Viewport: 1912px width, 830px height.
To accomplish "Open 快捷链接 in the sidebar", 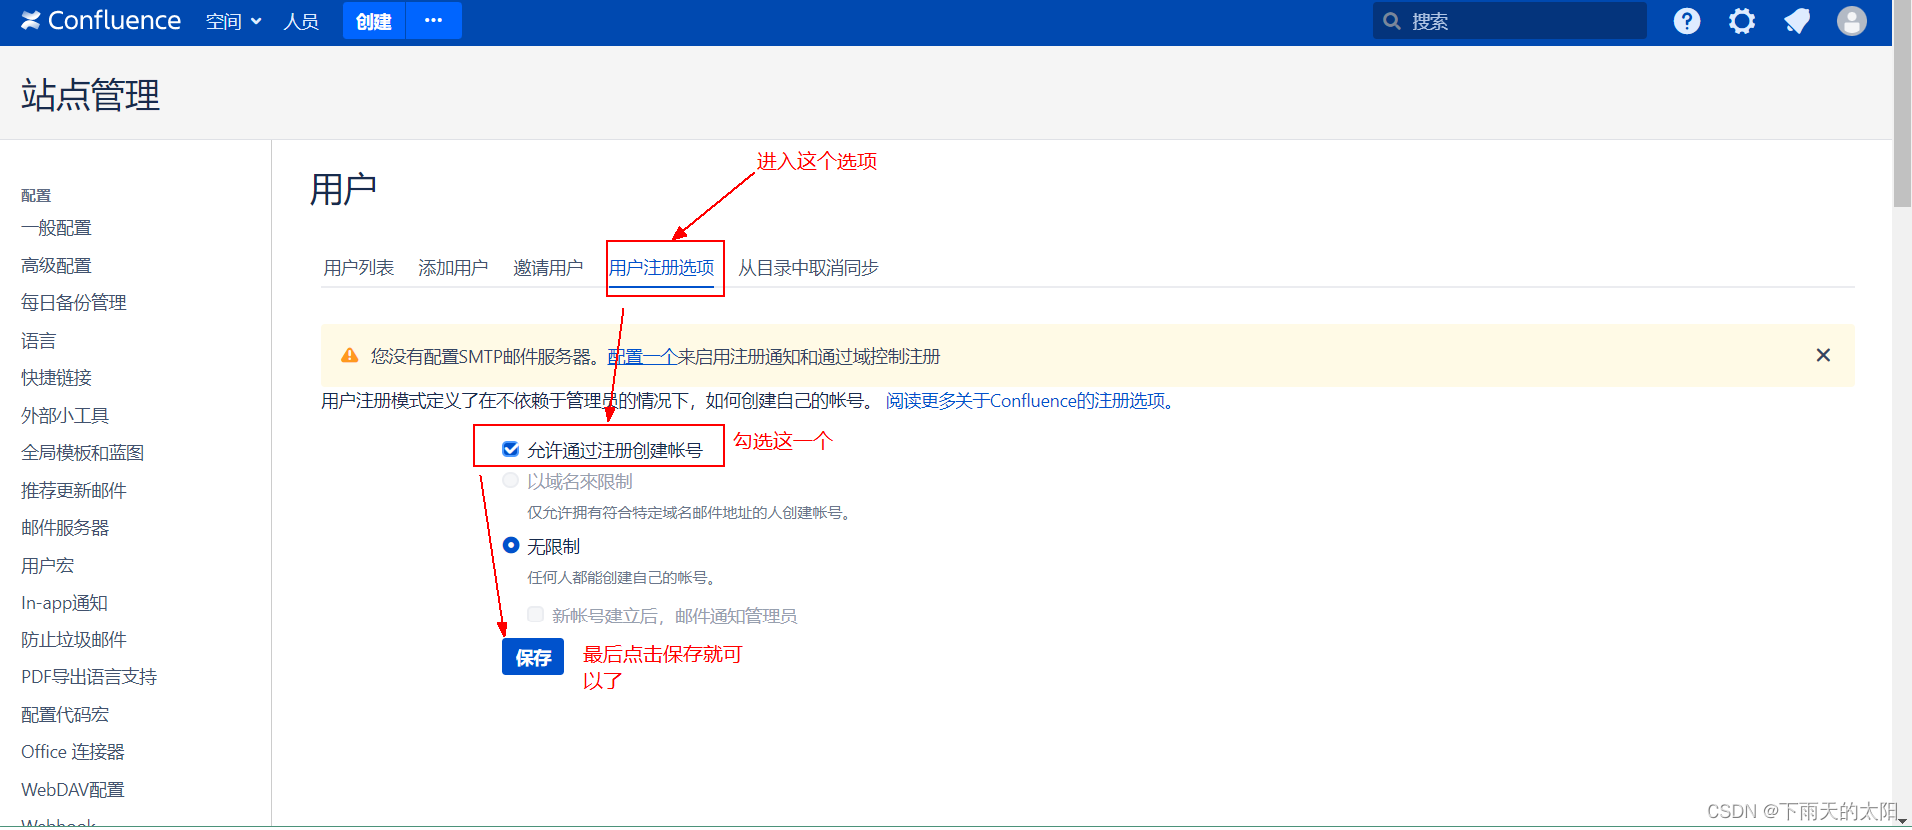I will [56, 377].
